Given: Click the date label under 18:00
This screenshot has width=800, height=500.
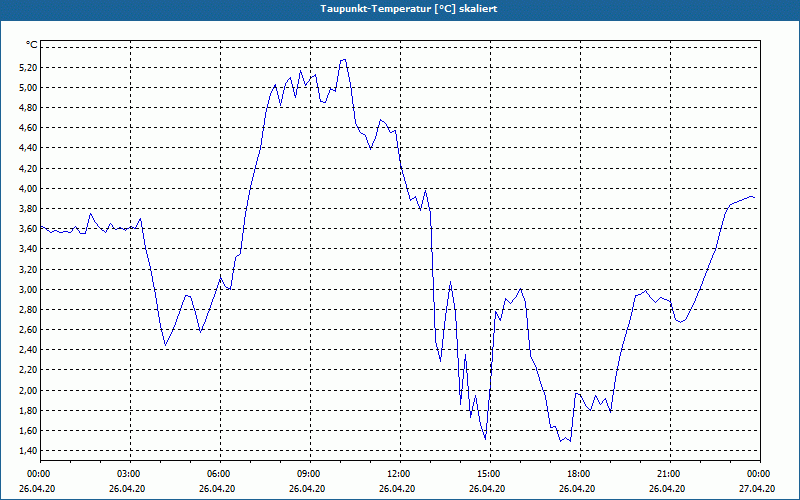Looking at the screenshot, I should pyautogui.click(x=577, y=489).
